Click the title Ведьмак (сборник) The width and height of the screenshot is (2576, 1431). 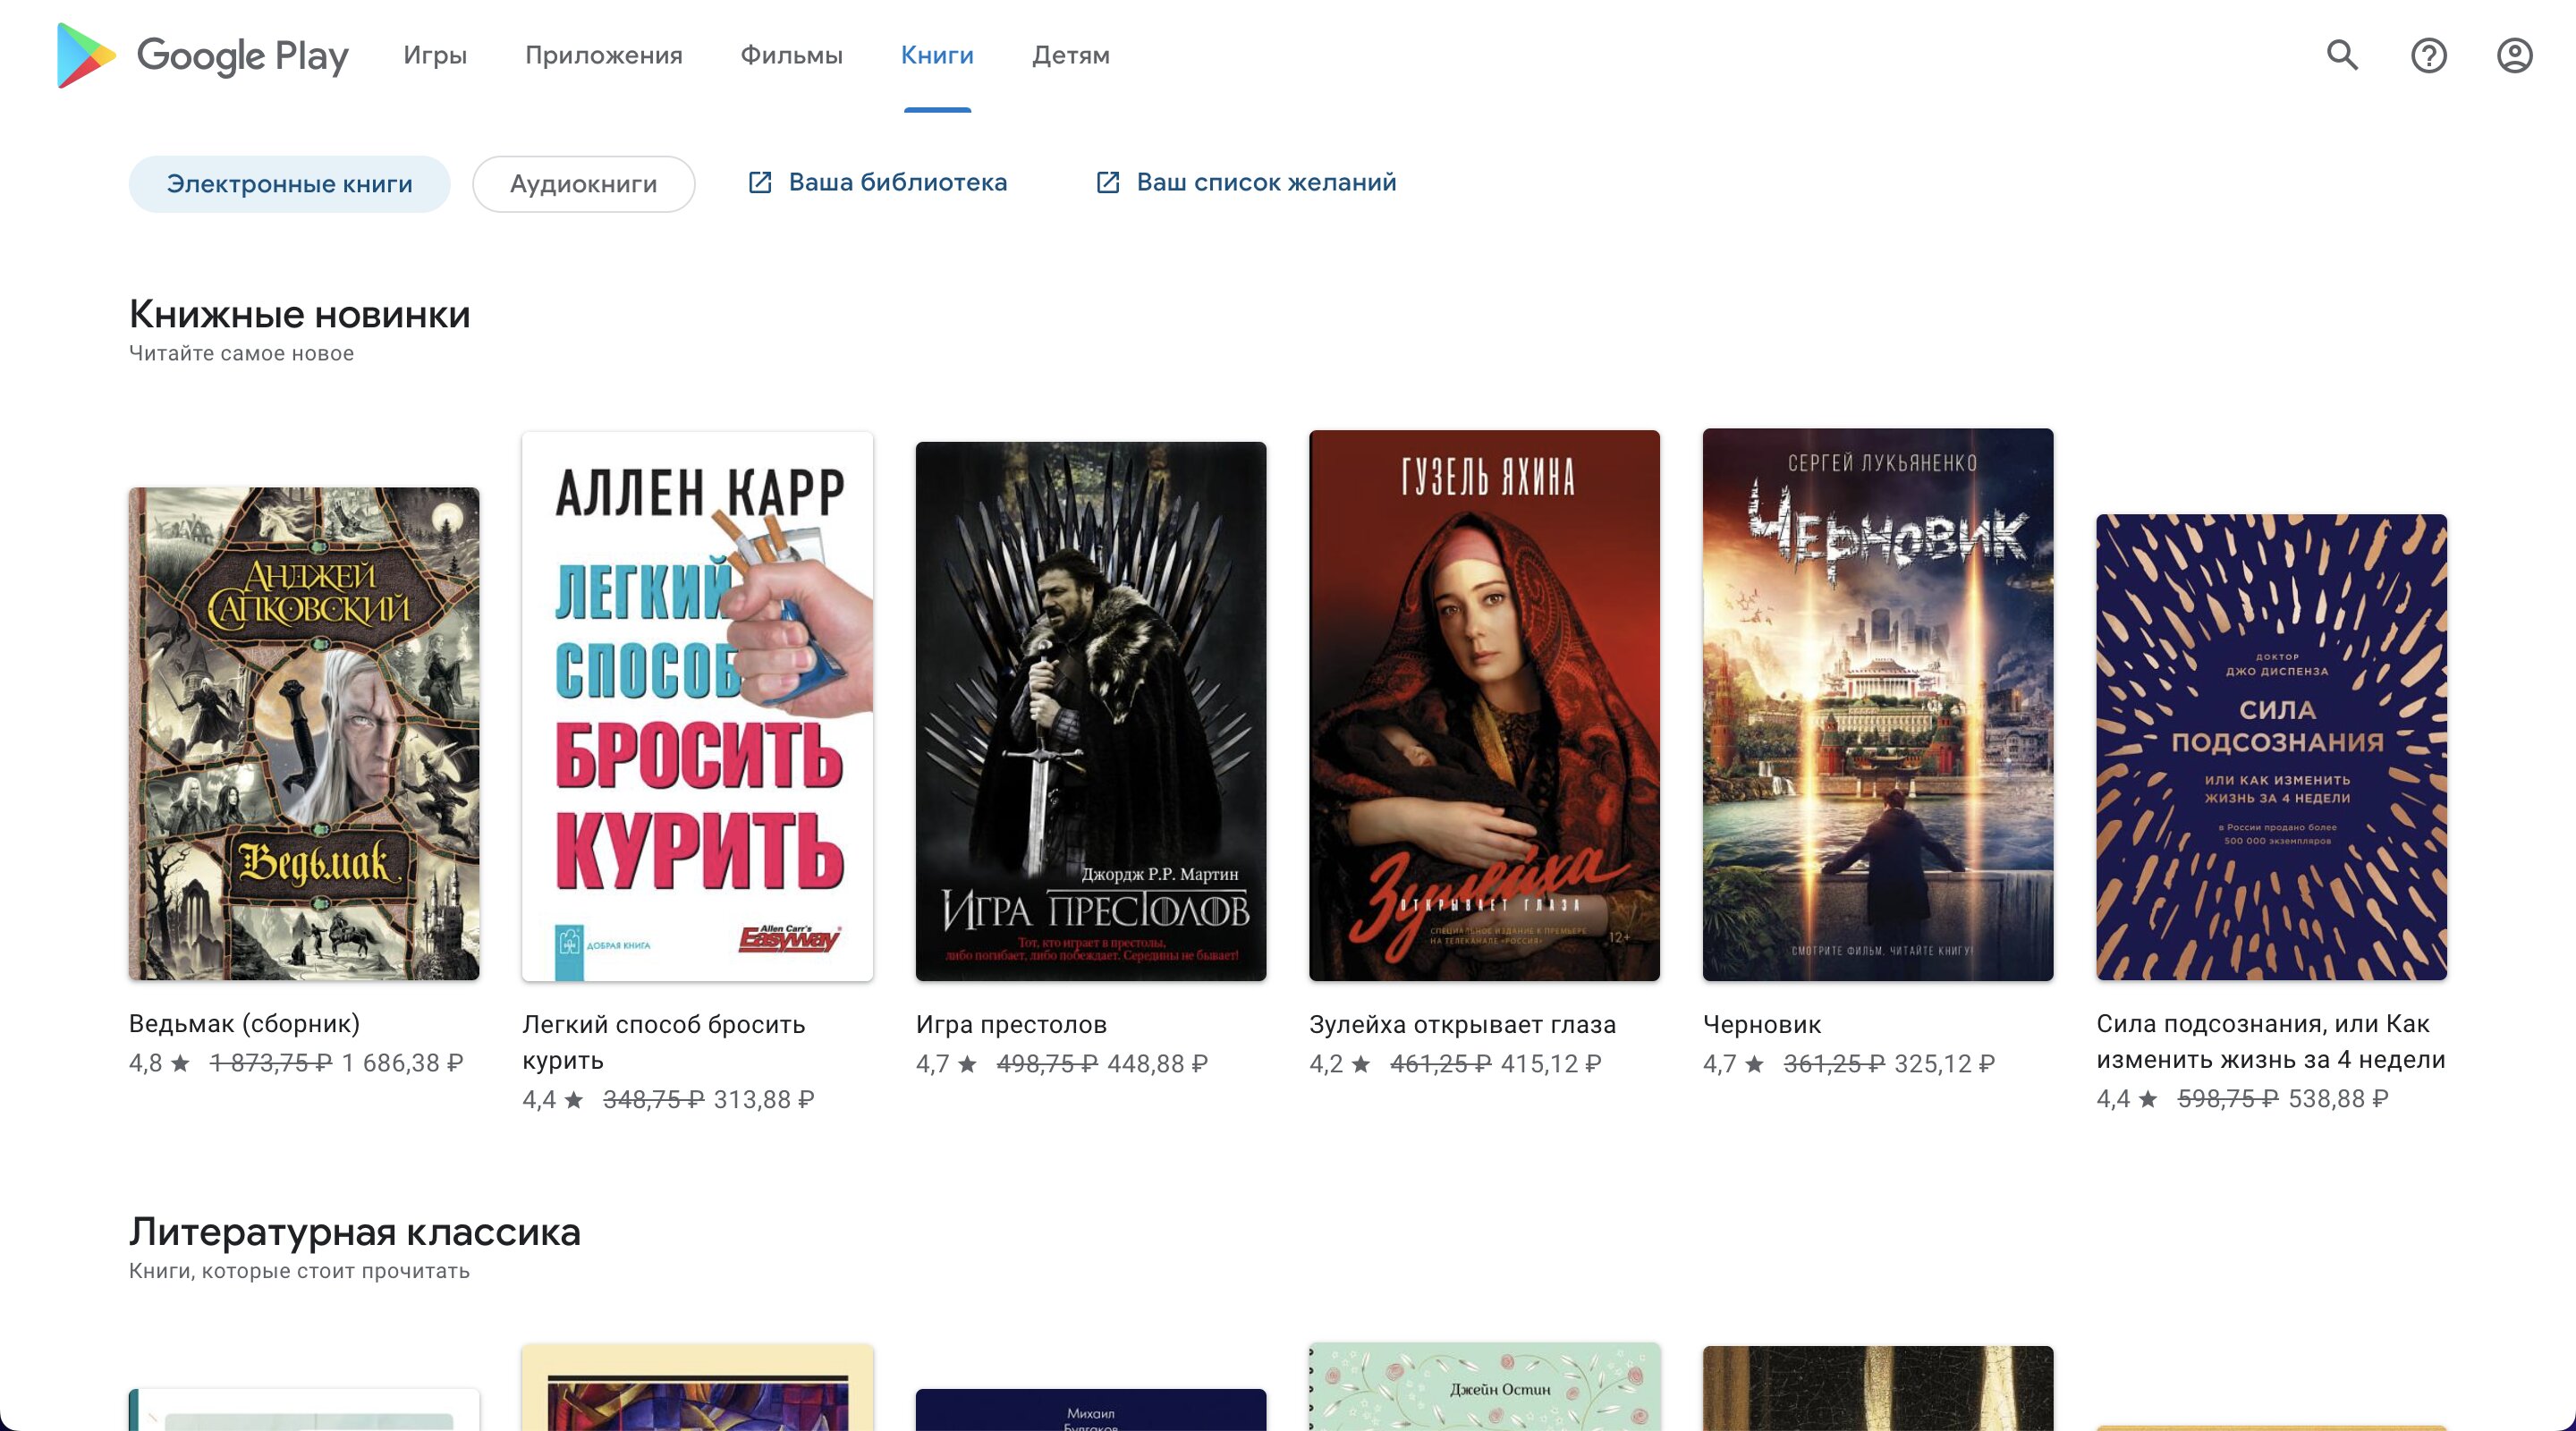[x=244, y=1023]
